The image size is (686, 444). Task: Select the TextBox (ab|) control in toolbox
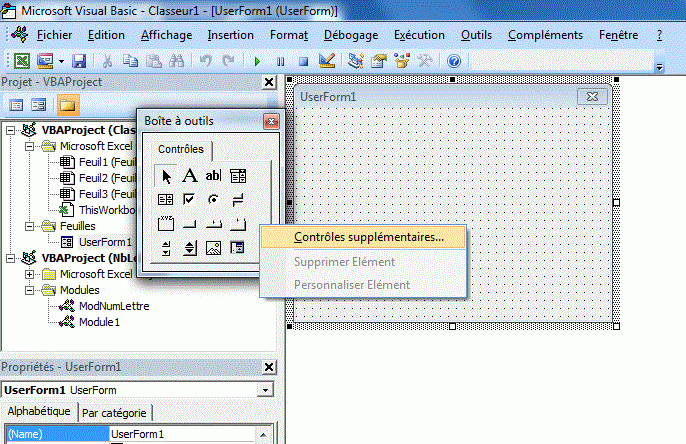click(213, 176)
